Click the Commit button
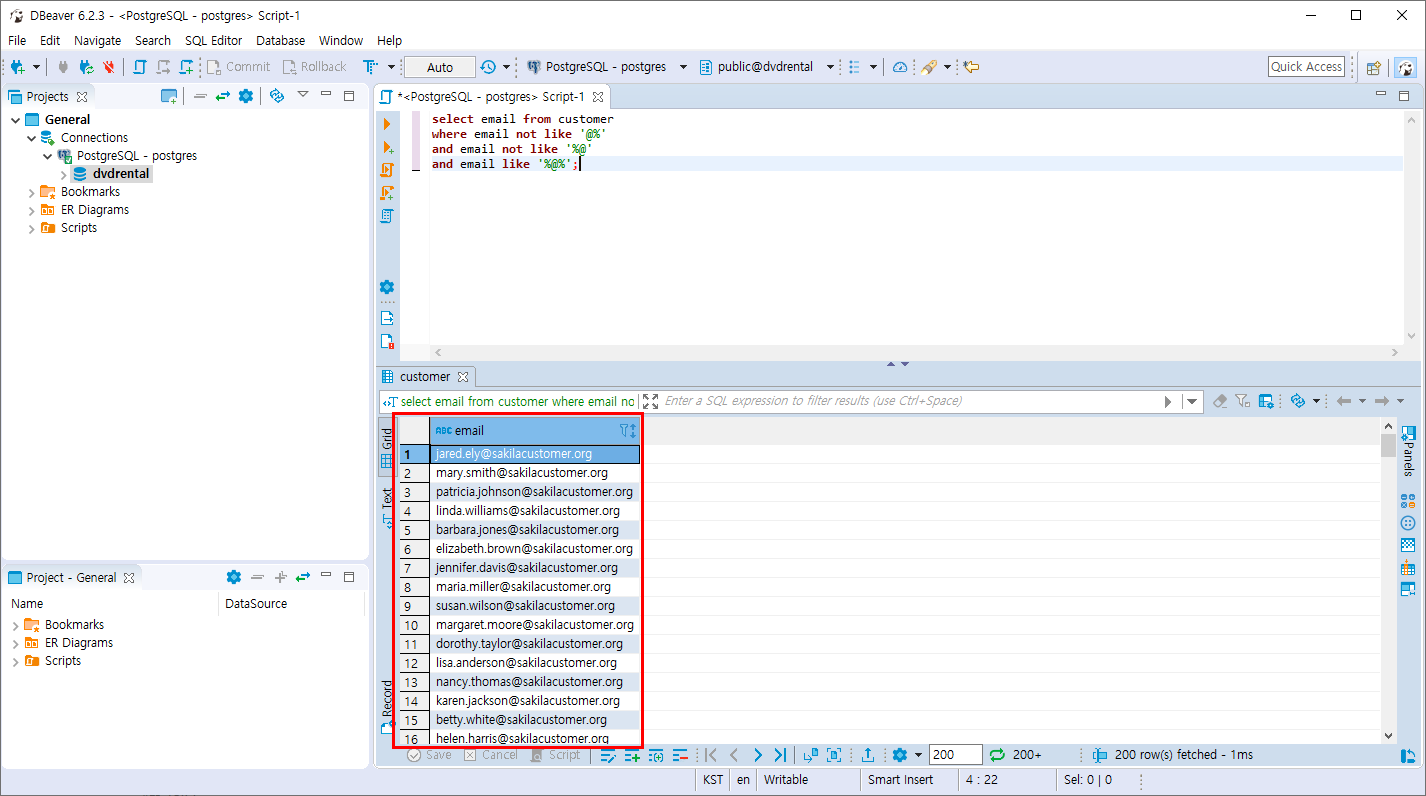 [238, 67]
